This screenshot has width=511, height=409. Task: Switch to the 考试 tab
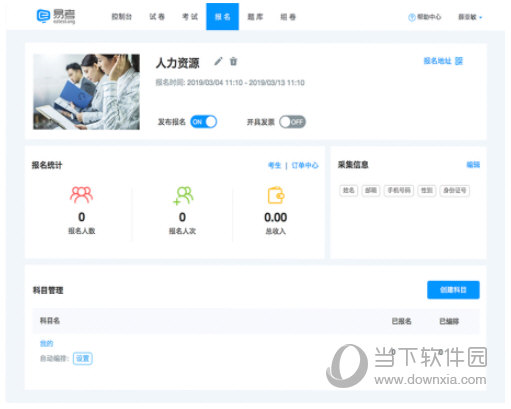(190, 17)
